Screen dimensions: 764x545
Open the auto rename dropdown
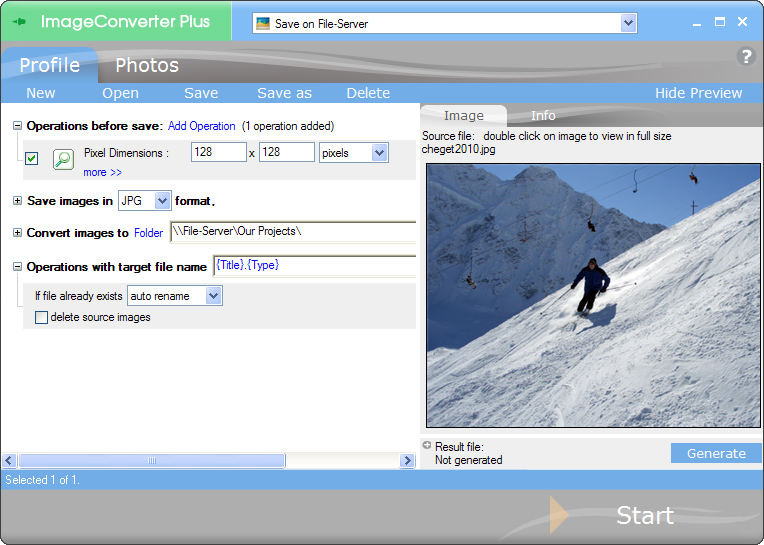tap(212, 296)
